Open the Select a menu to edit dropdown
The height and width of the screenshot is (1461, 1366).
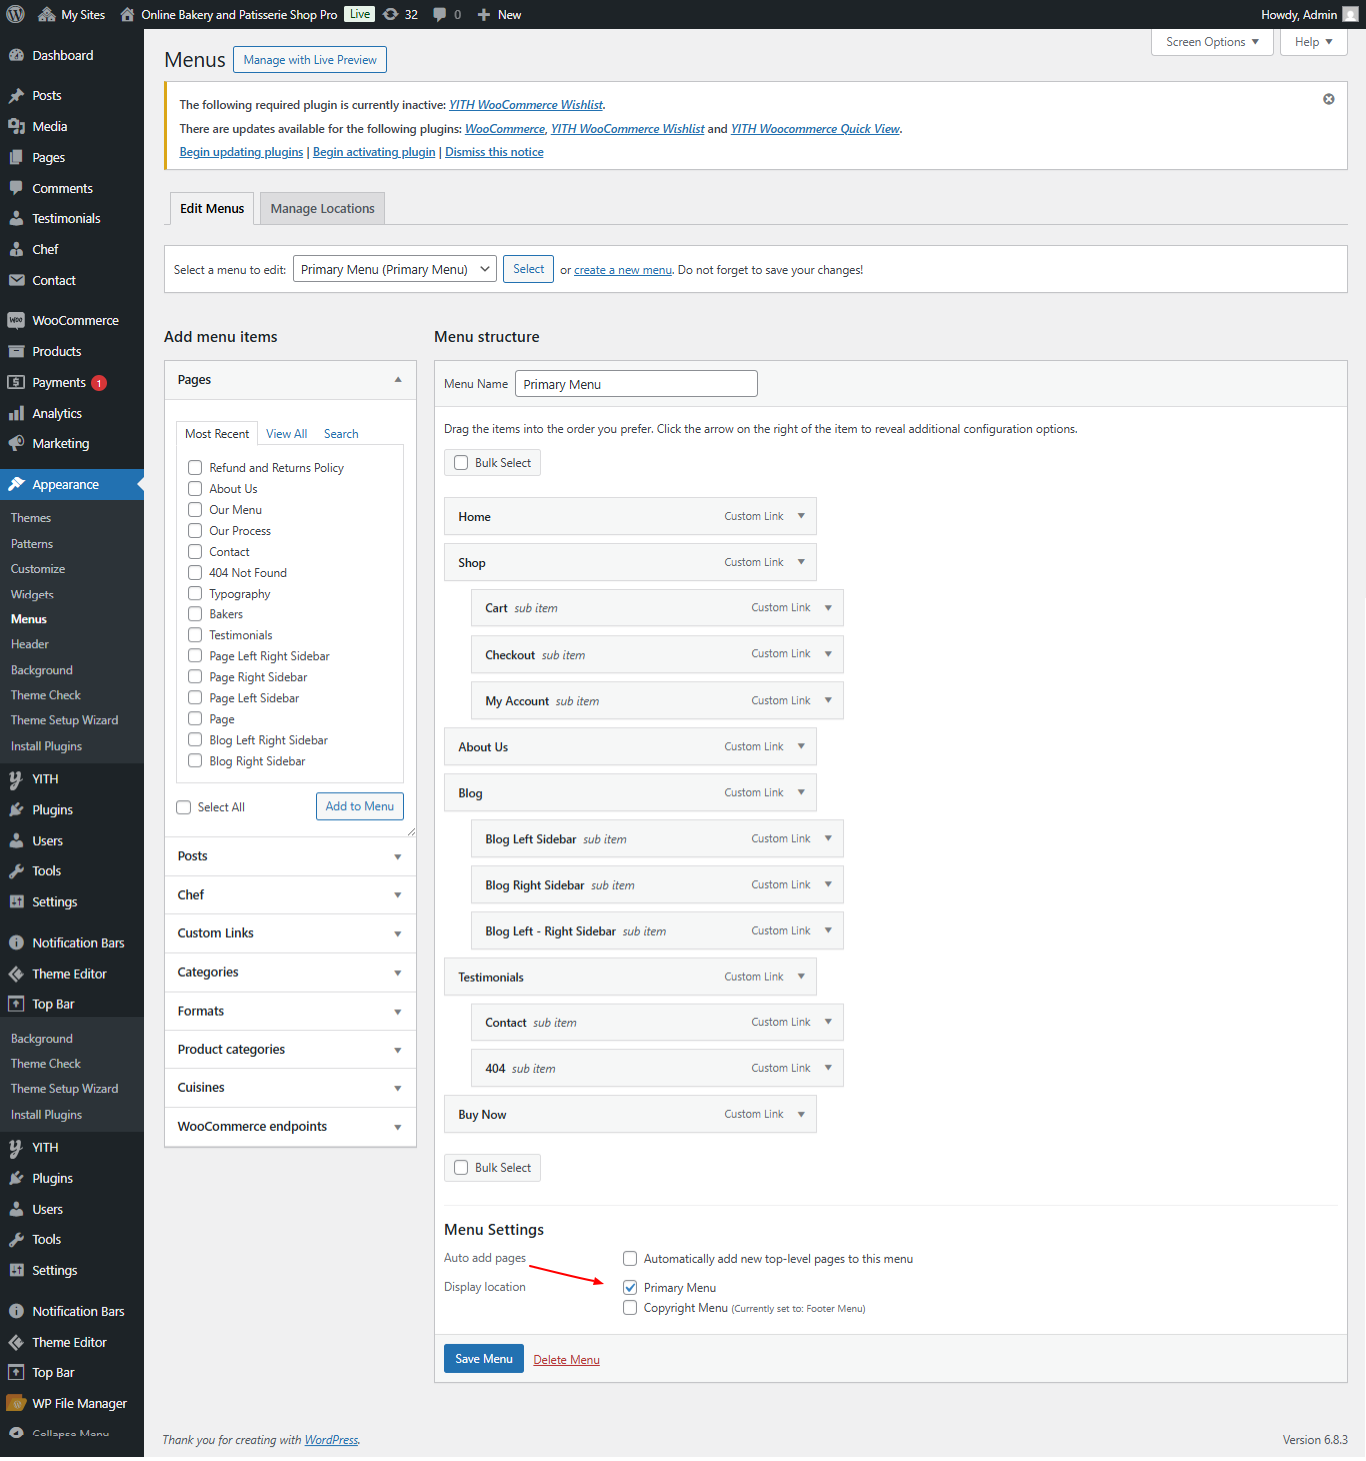[x=394, y=270]
